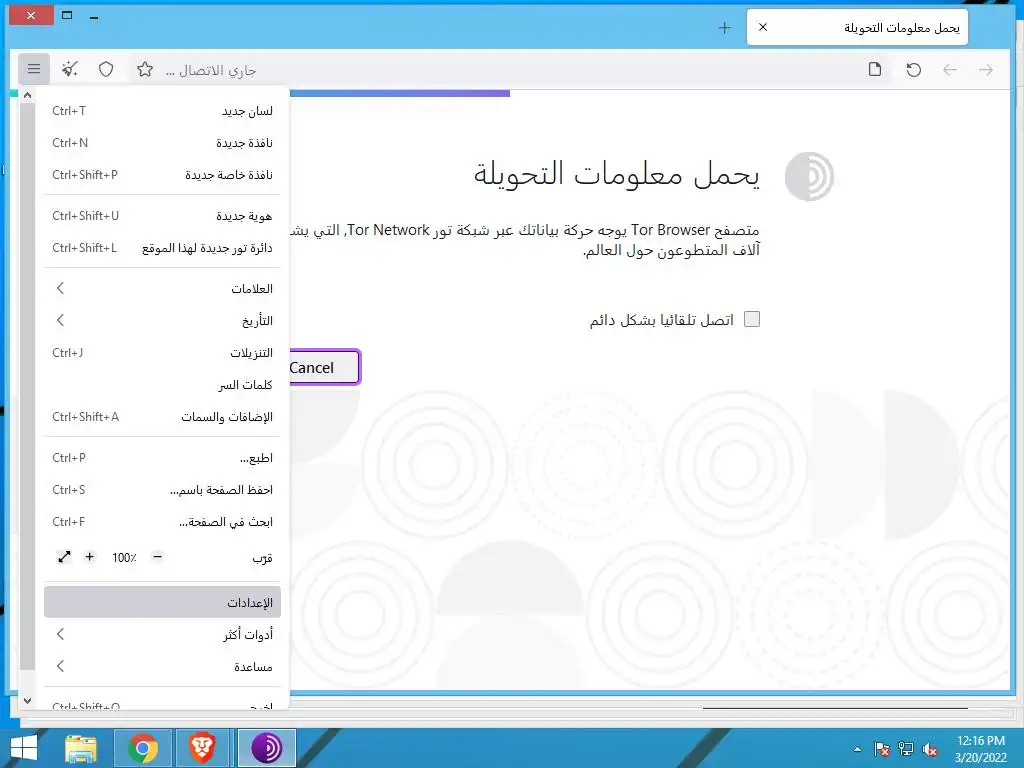Go back with the left arrow
Screen dimensions: 1024x768
[950, 69]
